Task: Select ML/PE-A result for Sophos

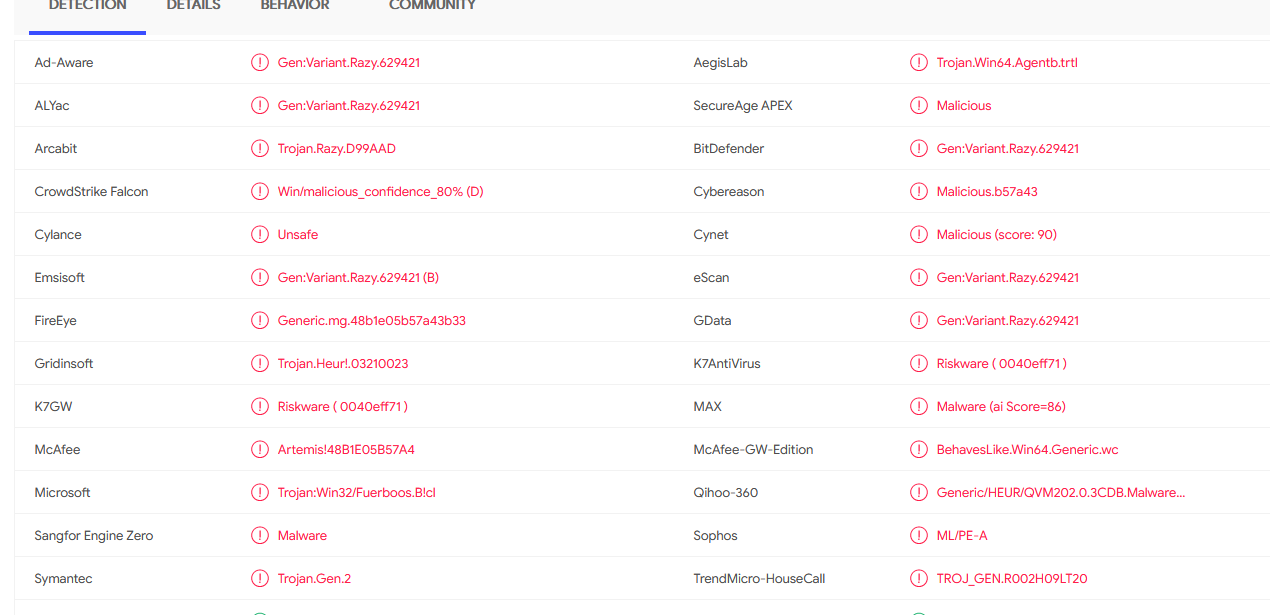Action: pyautogui.click(x=962, y=535)
